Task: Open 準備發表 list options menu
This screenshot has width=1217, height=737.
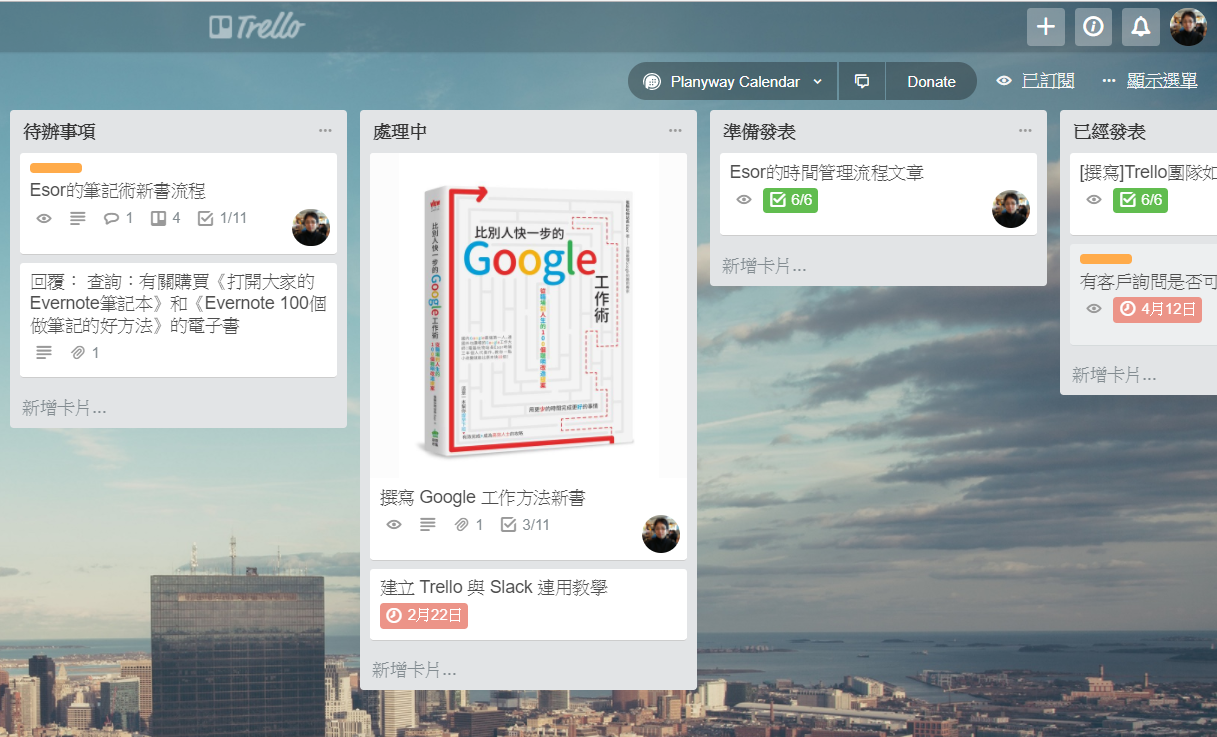Action: [1025, 131]
